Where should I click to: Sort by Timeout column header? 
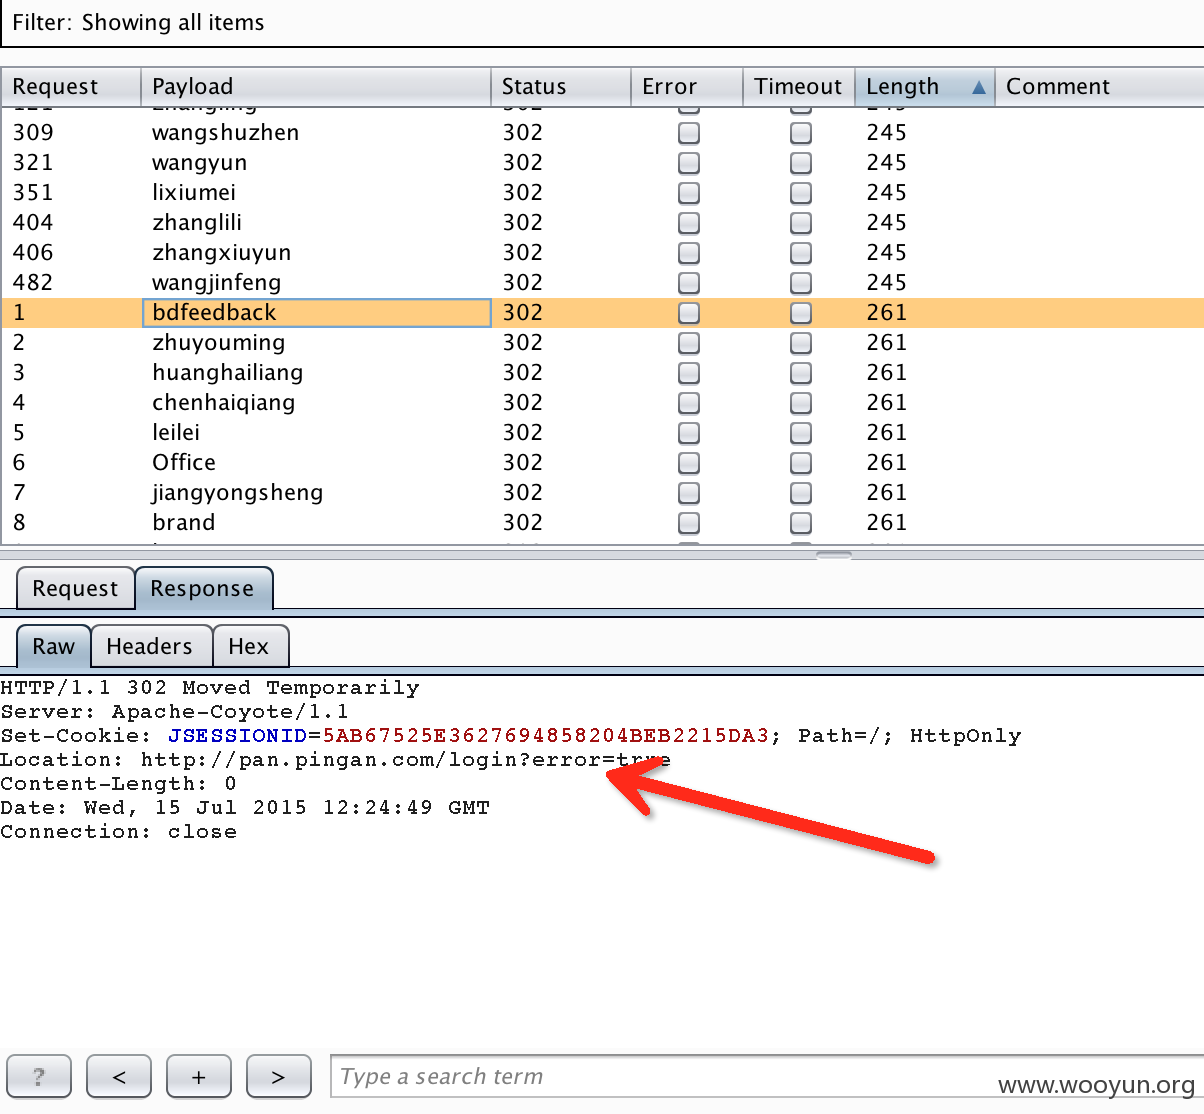coord(799,87)
